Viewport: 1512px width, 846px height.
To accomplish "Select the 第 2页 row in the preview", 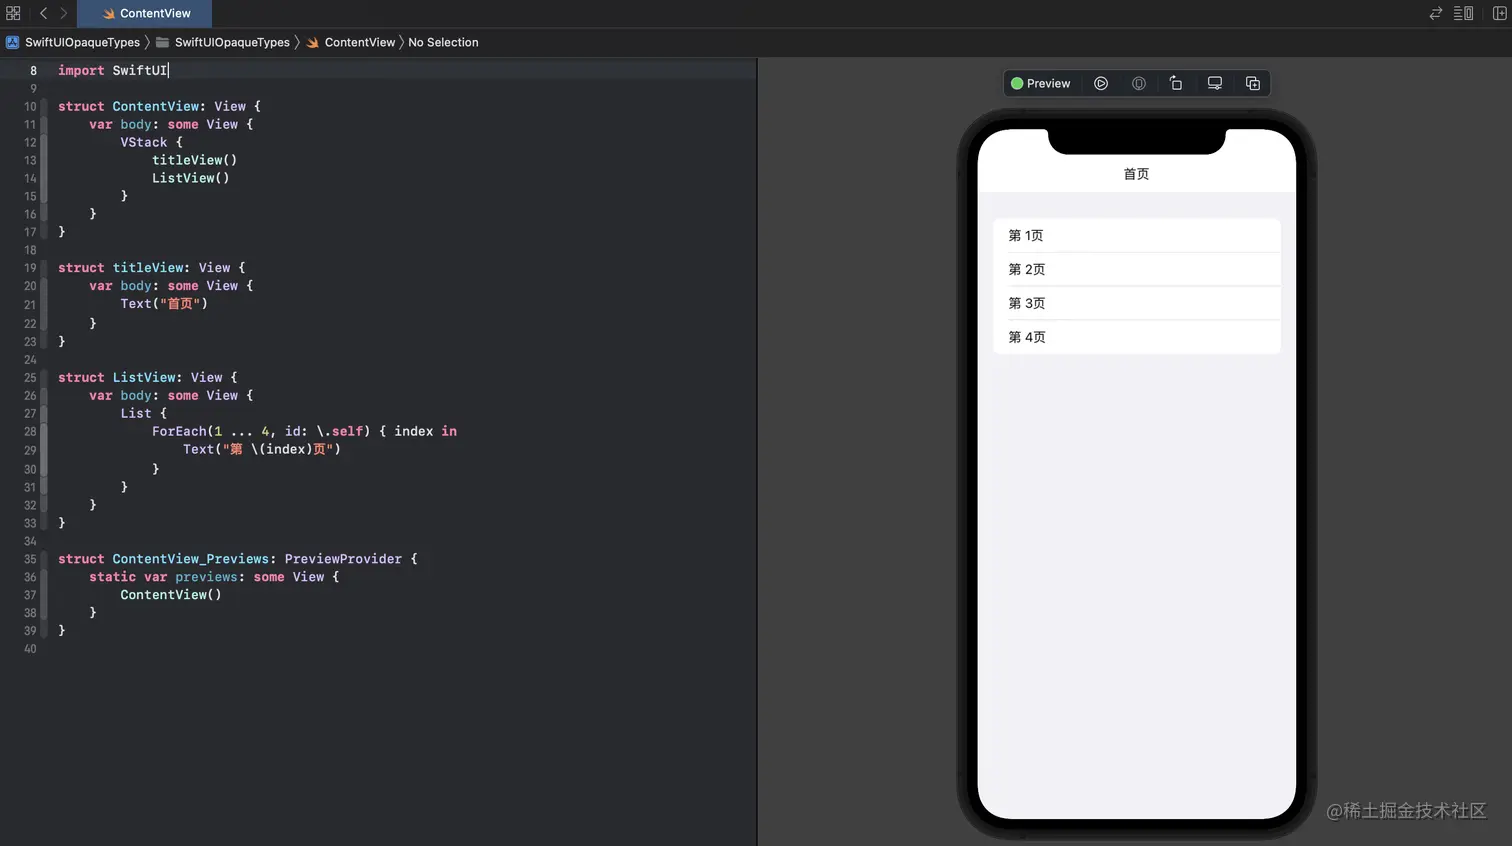I will coord(1137,270).
